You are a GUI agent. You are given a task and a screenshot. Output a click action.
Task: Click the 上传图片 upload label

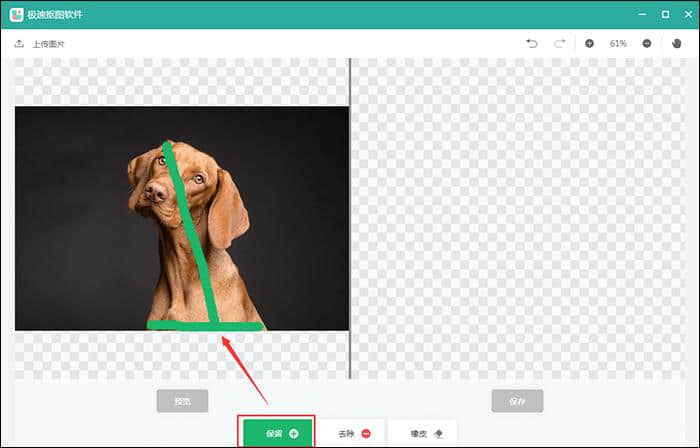tap(49, 44)
